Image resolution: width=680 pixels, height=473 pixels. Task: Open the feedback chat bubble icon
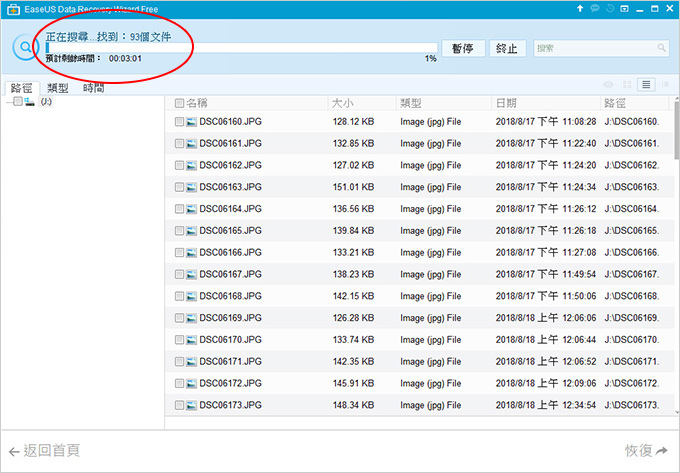595,8
